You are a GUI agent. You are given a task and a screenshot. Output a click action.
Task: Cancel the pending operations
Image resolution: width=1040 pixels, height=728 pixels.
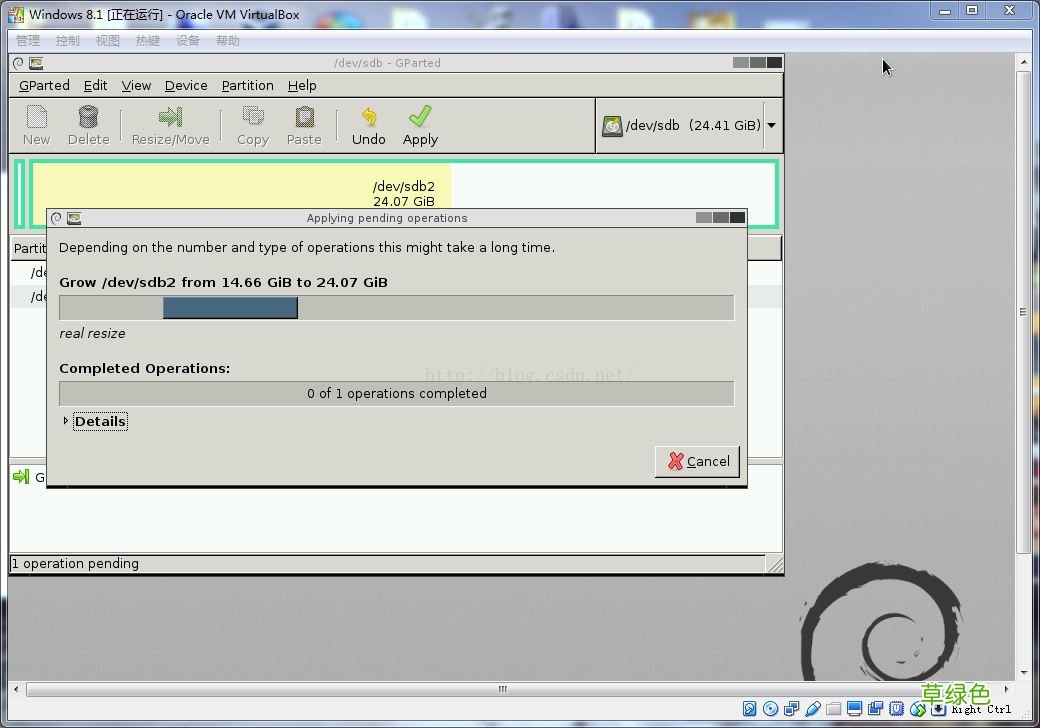(697, 461)
